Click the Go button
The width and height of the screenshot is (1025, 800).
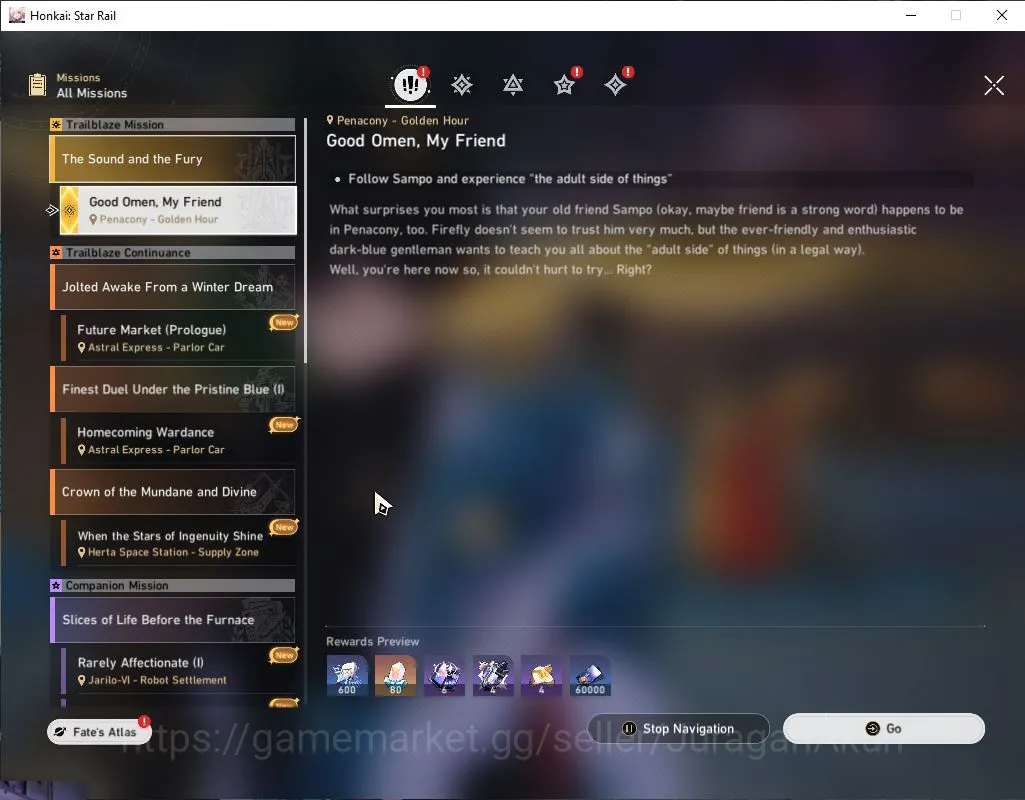884,729
